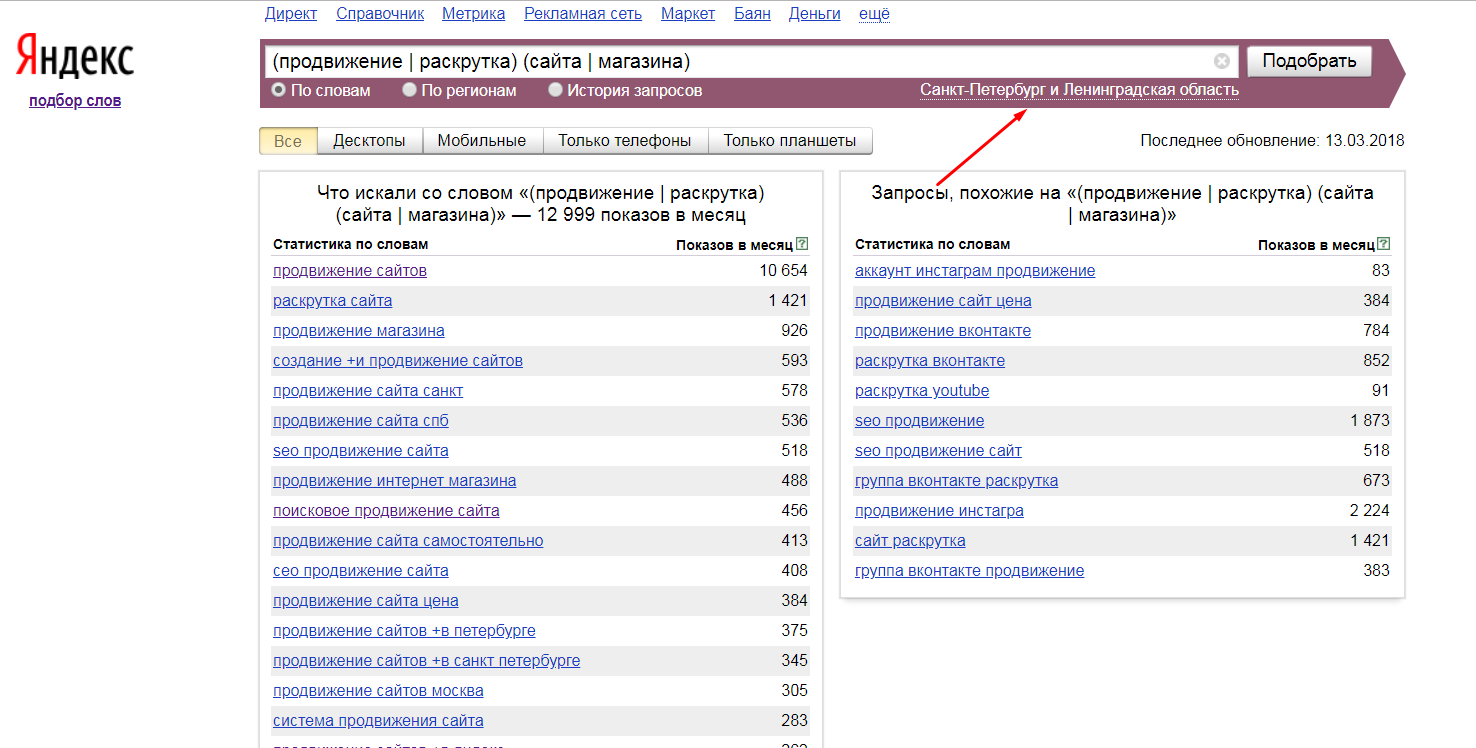Screen dimensions: 1476x748
Task: Switch to the 'Десктопы' tab
Action: click(369, 141)
